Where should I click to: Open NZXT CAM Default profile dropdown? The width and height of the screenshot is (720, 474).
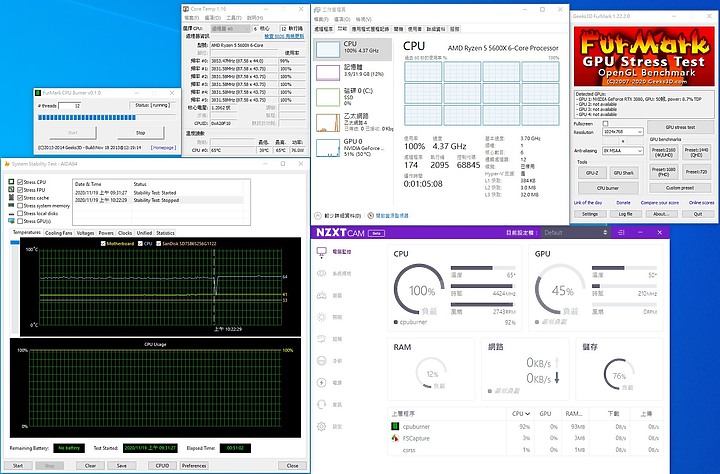(x=576, y=232)
